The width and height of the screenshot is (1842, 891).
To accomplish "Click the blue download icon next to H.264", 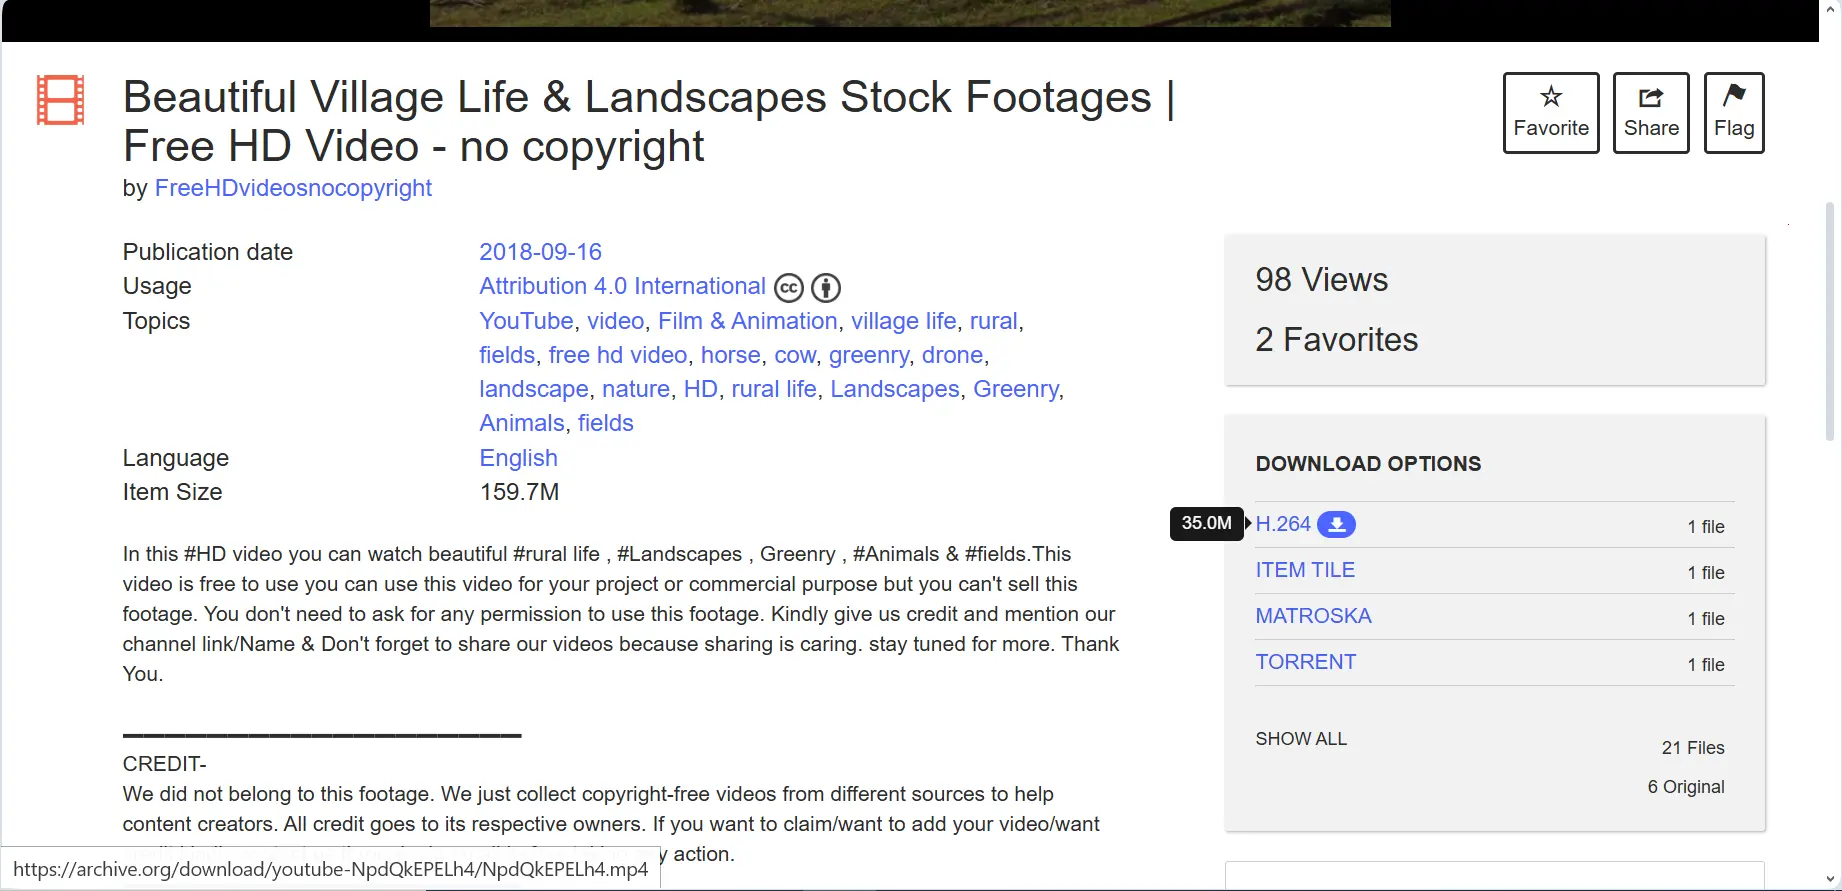I will tap(1336, 524).
